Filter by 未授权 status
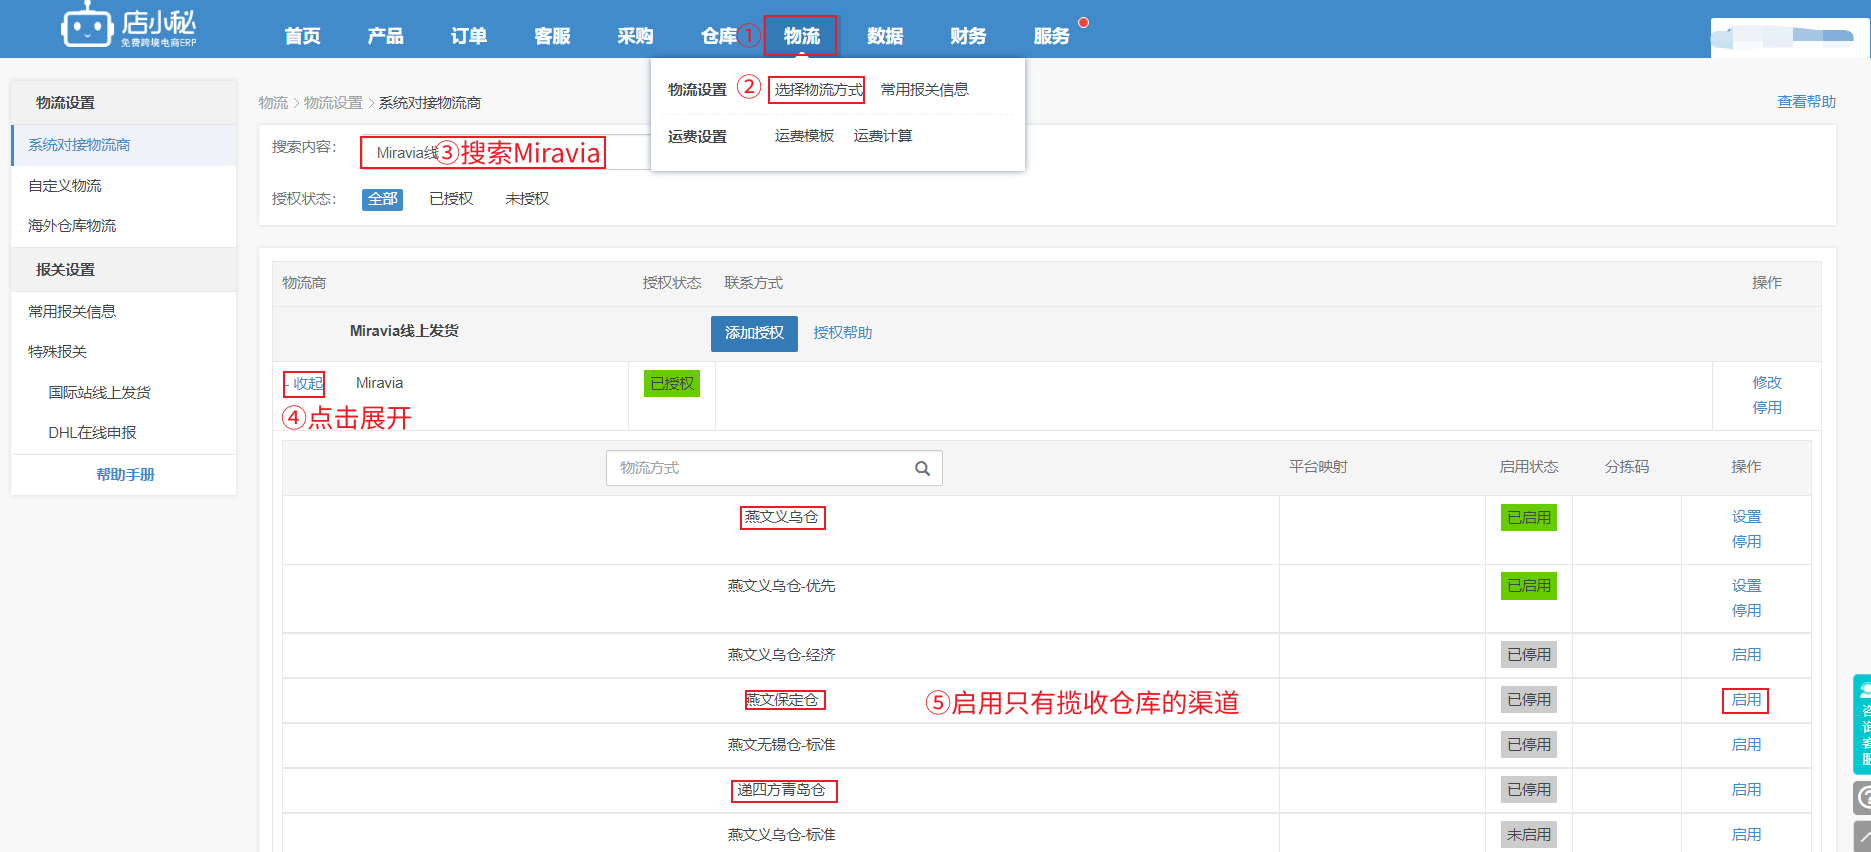The height and width of the screenshot is (852, 1871). (527, 199)
